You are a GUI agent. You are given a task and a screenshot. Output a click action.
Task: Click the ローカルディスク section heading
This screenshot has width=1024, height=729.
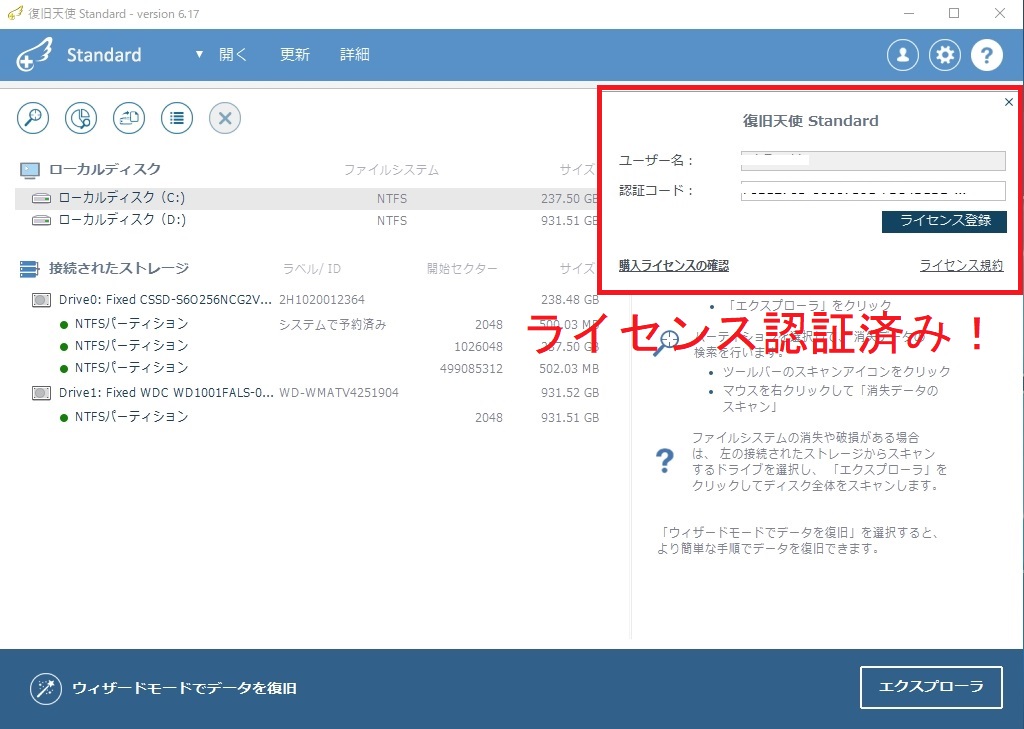105,169
